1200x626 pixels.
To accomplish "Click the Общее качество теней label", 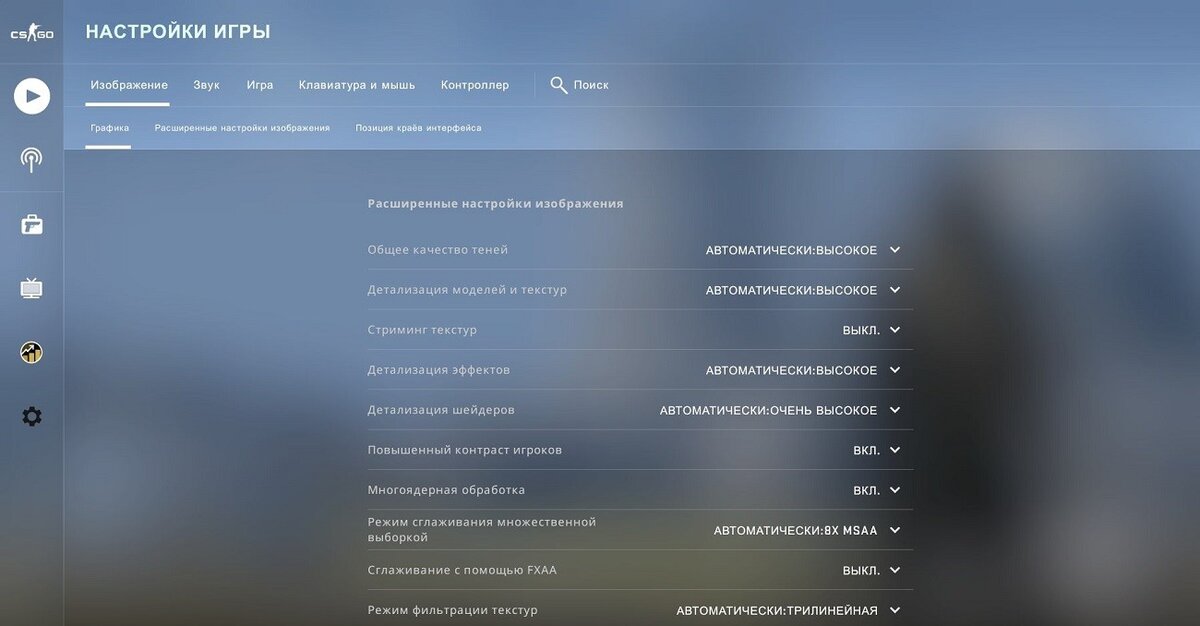I will point(438,250).
